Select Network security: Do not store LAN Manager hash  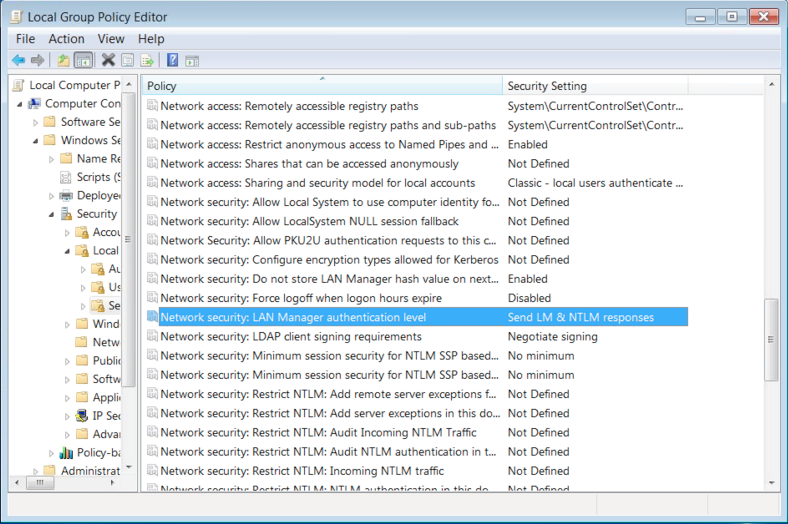329,279
